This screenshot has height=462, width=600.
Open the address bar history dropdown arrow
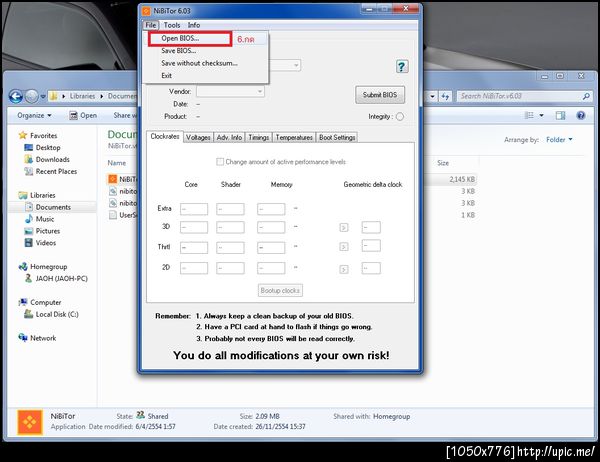pos(432,96)
